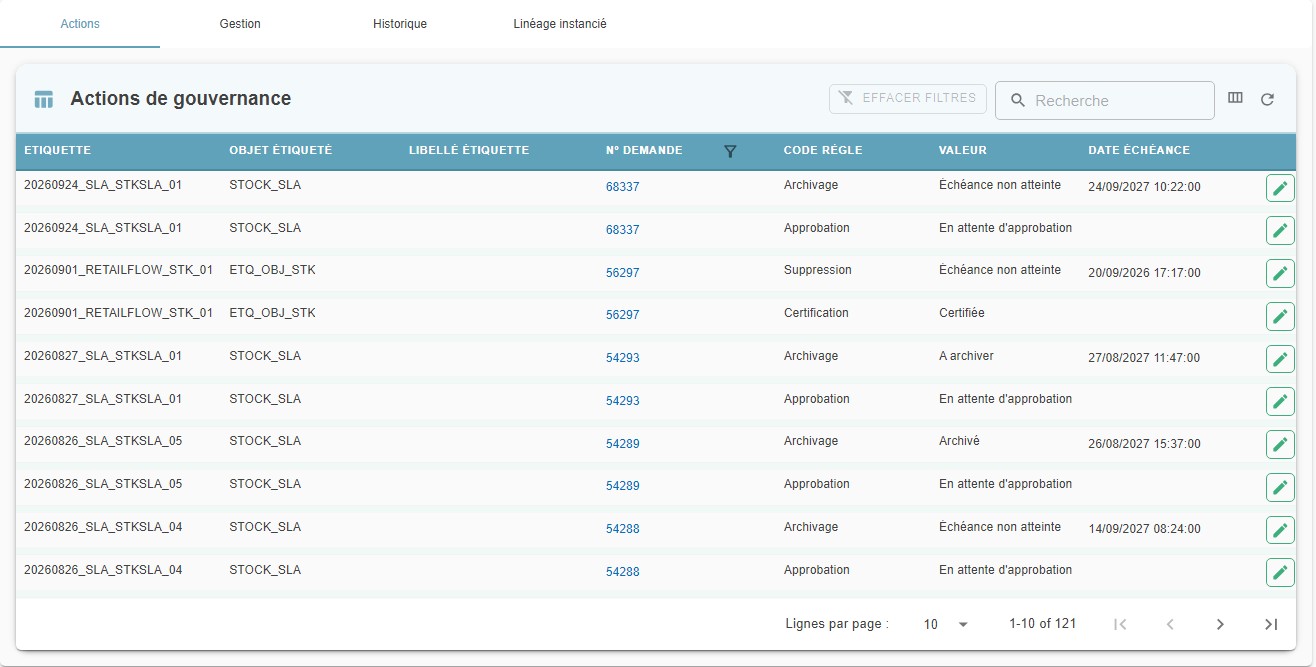This screenshot has height=667, width=1316.
Task: Open the column chooser icon
Action: (x=1235, y=98)
